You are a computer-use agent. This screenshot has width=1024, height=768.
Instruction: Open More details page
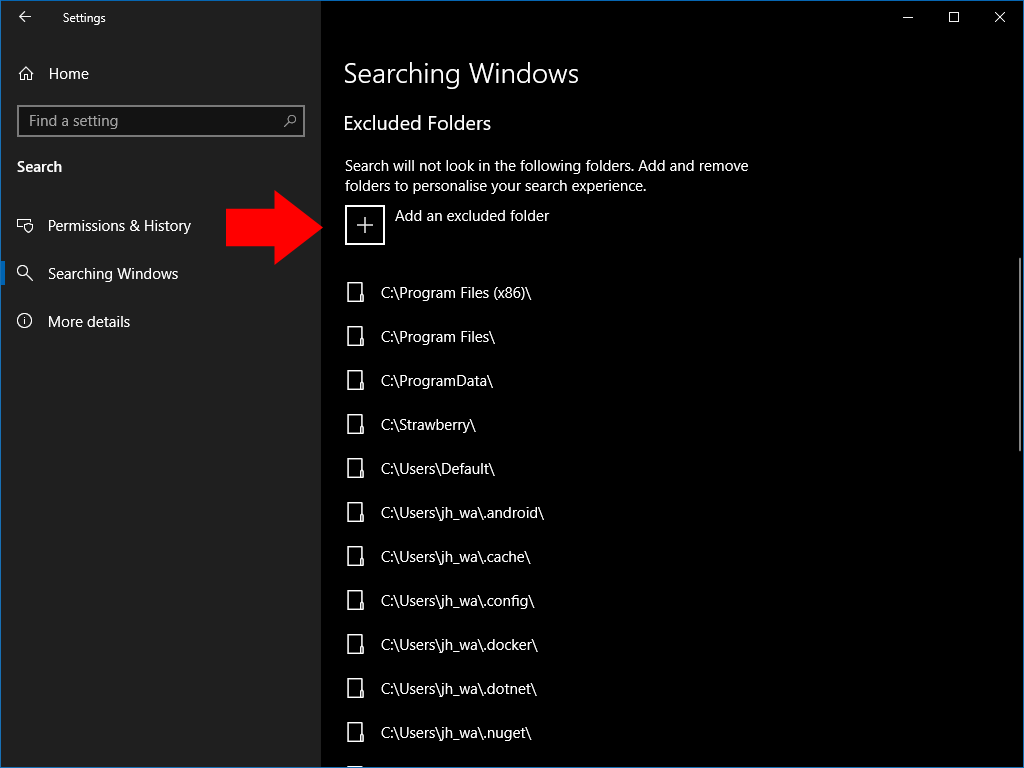(89, 322)
